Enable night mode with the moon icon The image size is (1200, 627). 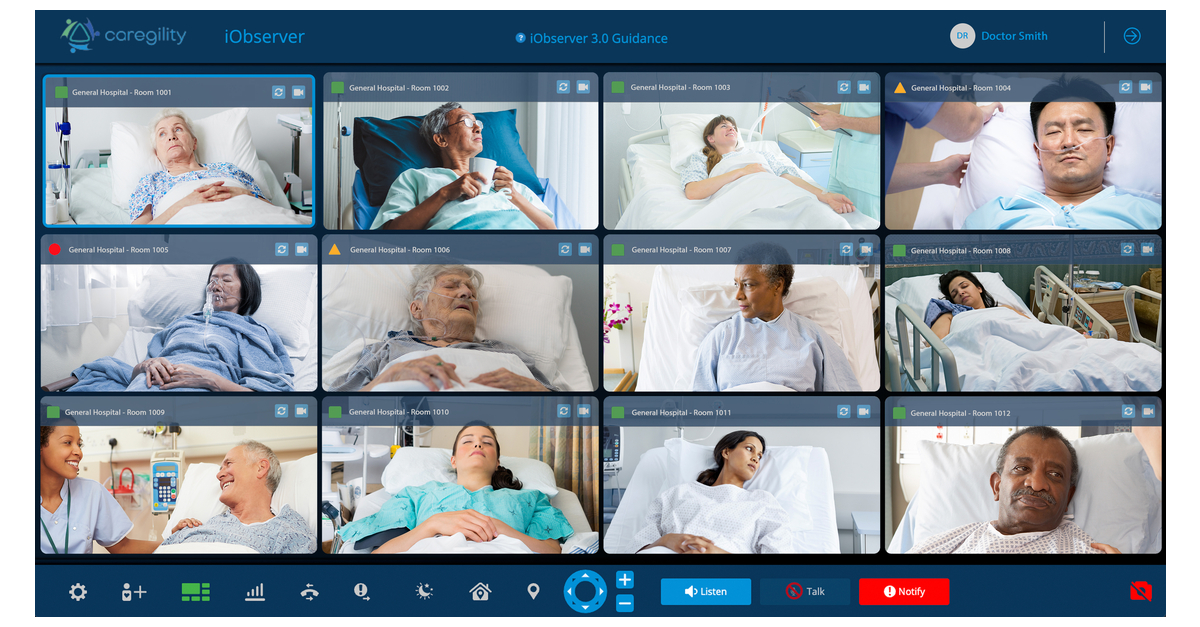click(x=423, y=591)
